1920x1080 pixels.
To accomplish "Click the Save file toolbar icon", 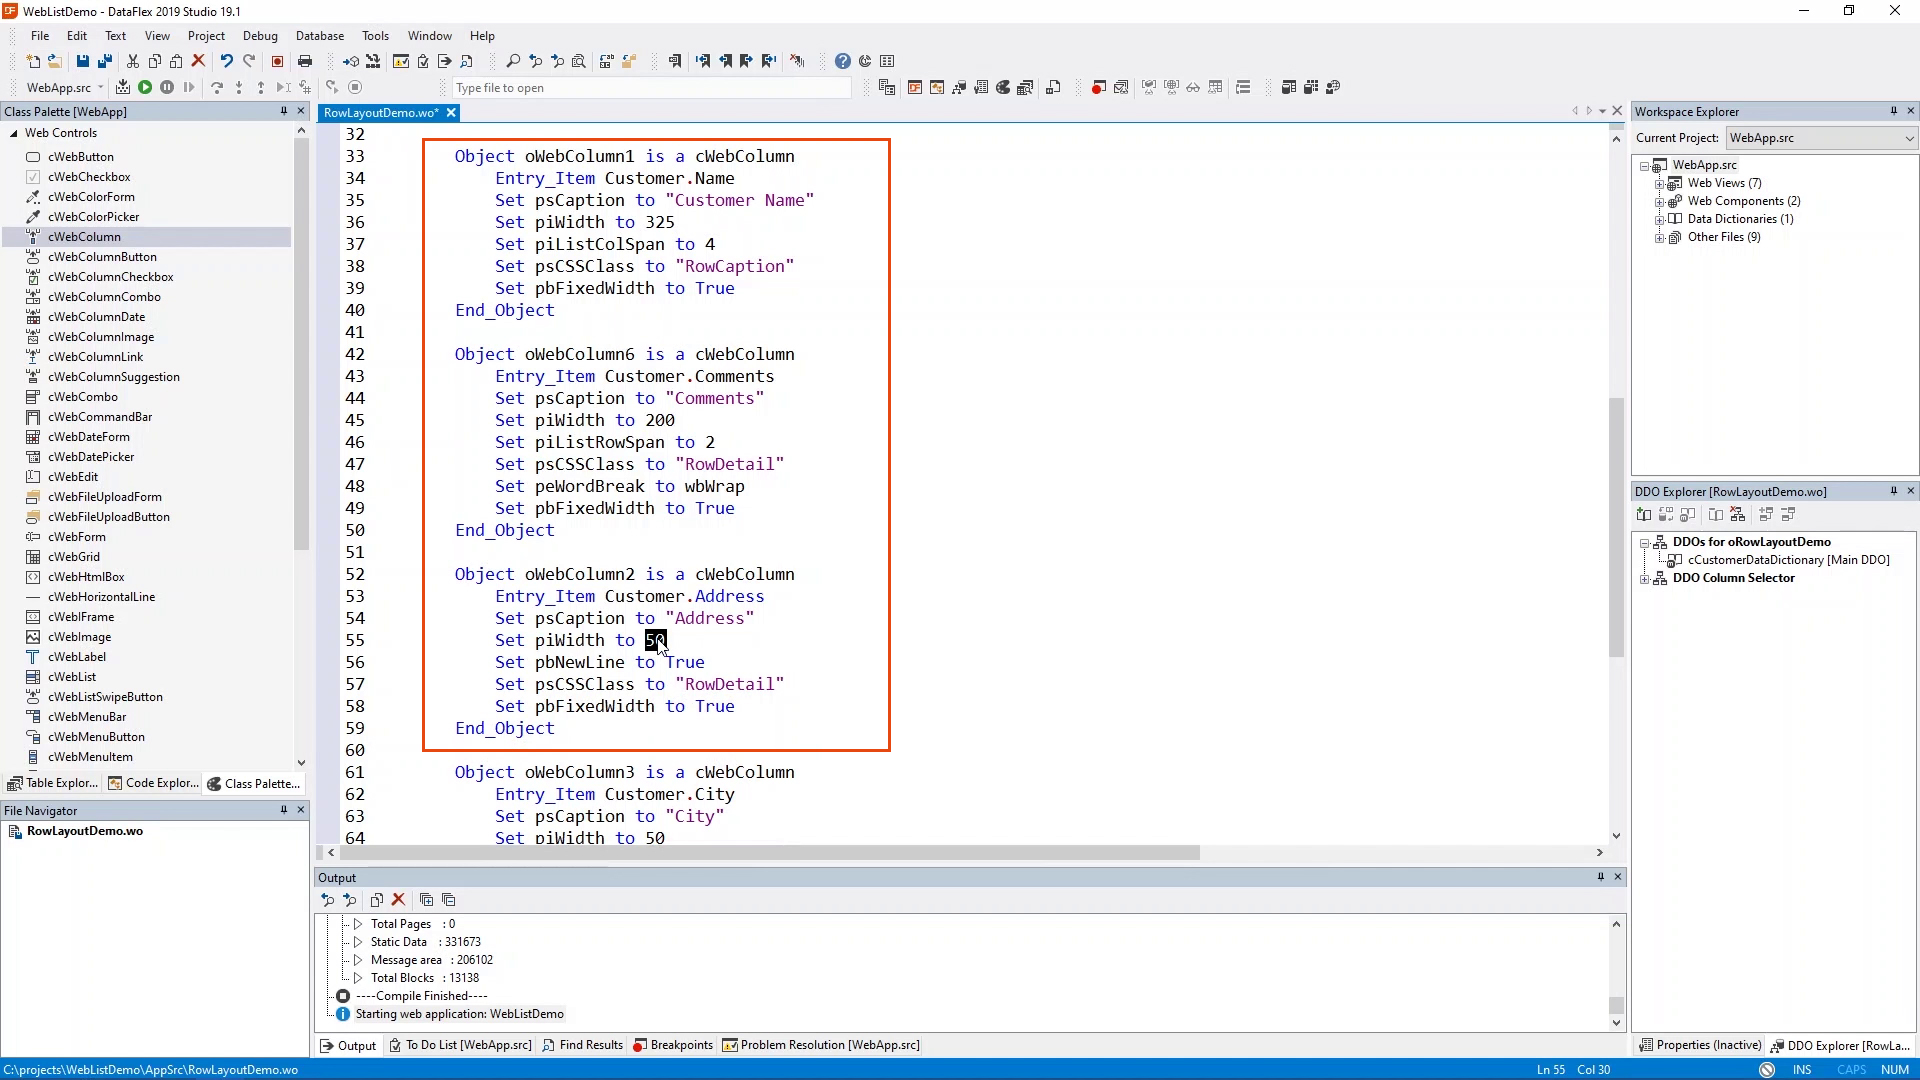I will 82,61.
